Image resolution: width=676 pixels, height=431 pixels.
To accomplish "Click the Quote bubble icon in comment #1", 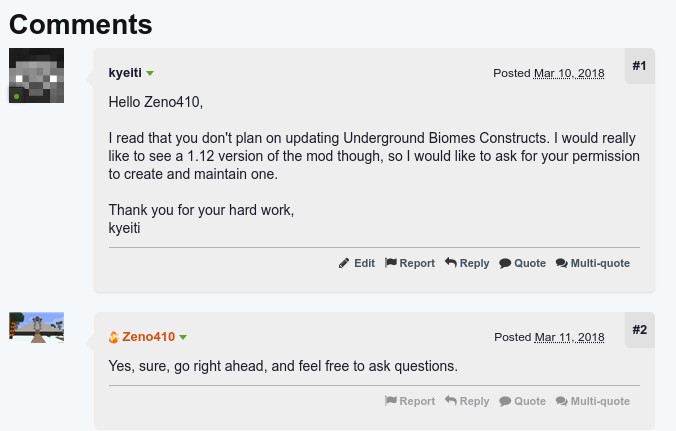I will [505, 263].
